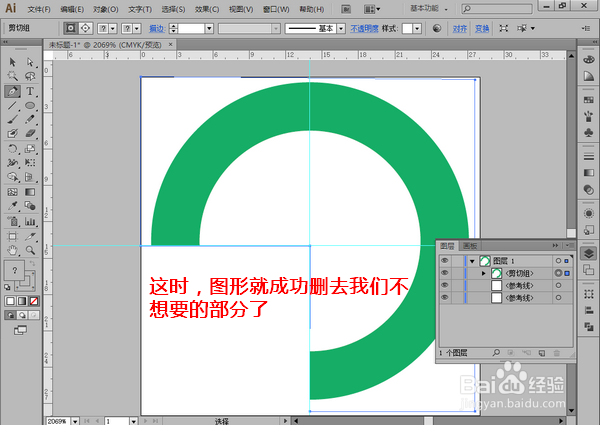
Task: Open the 基本功能 workspace switcher
Action: (x=429, y=8)
